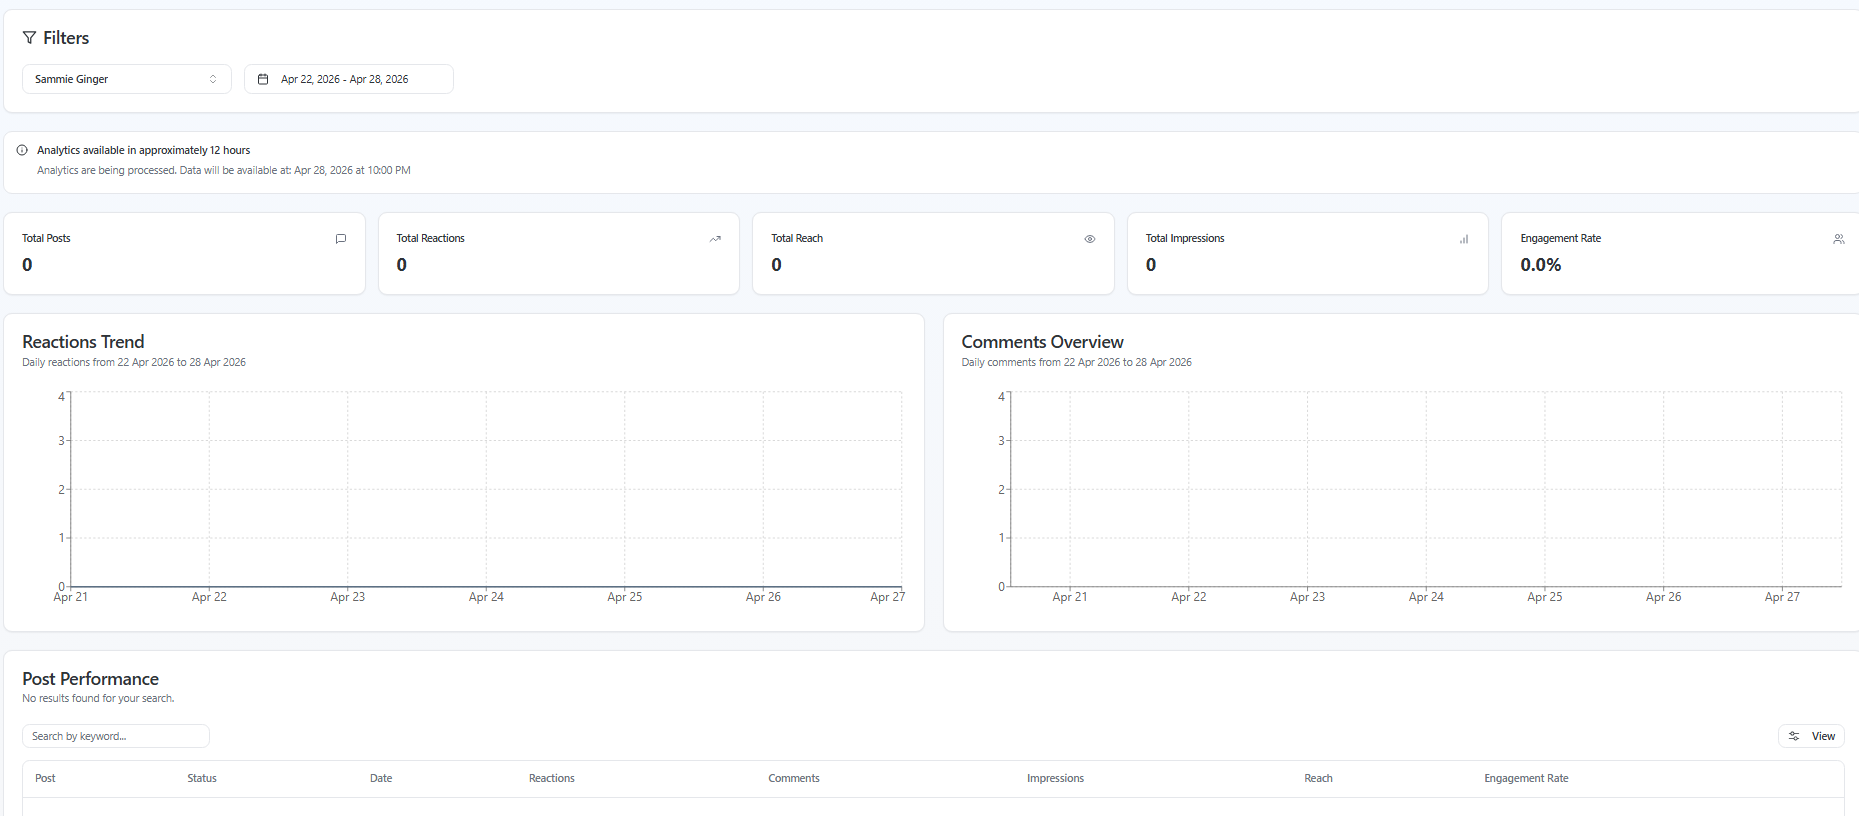The width and height of the screenshot is (1859, 816).
Task: Open the View column options button
Action: (1811, 736)
